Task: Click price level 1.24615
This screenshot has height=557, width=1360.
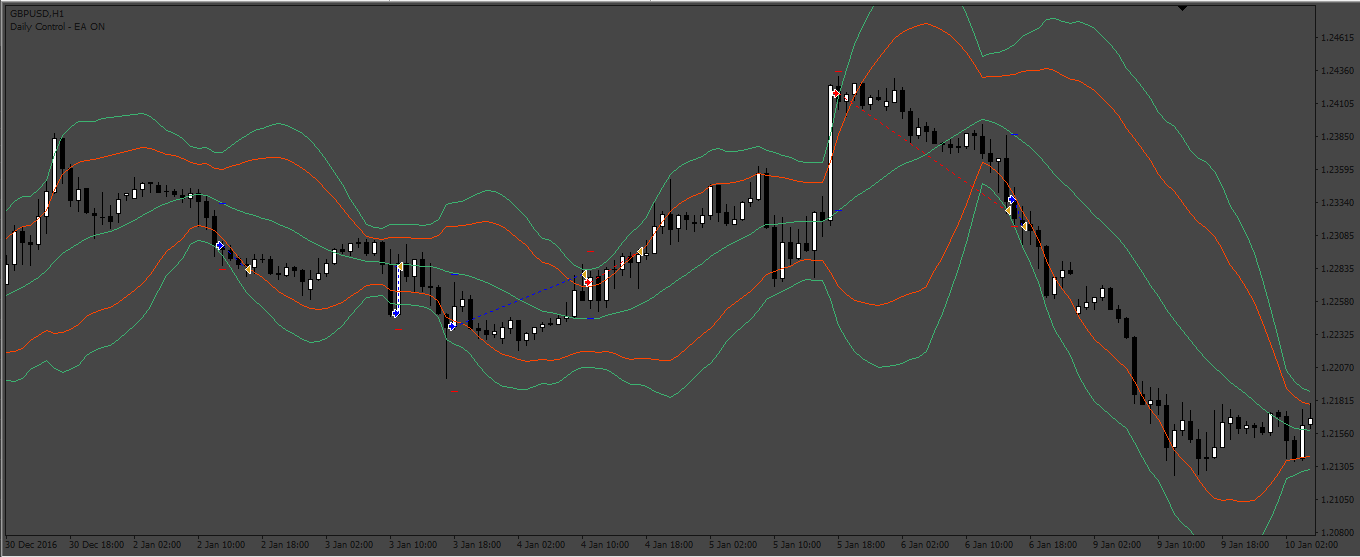Action: tap(1337, 38)
